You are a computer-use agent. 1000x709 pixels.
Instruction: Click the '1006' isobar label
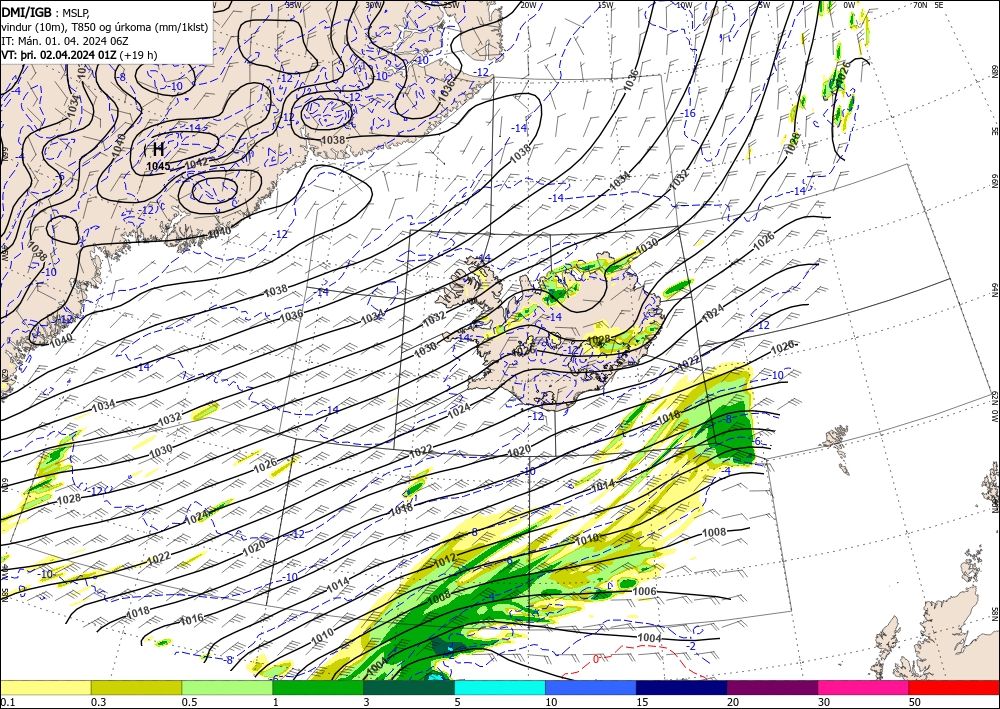(x=645, y=591)
